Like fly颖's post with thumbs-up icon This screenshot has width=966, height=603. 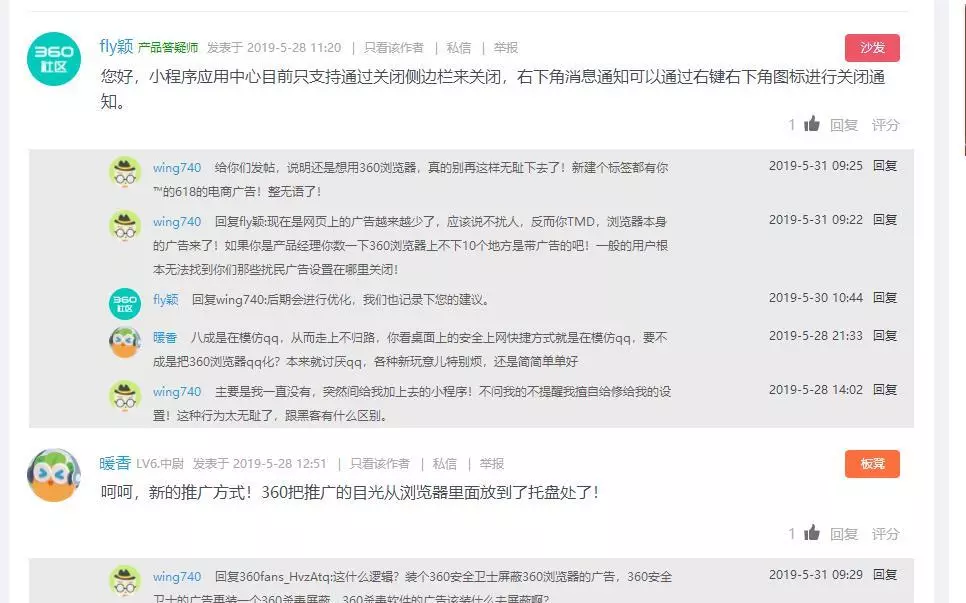click(x=812, y=124)
